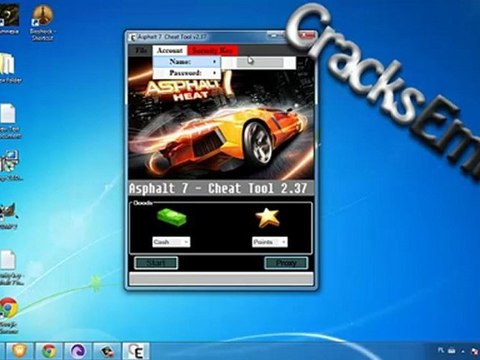Viewport: 480px width, 360px height.
Task: Click the Start button
Action: point(156,263)
